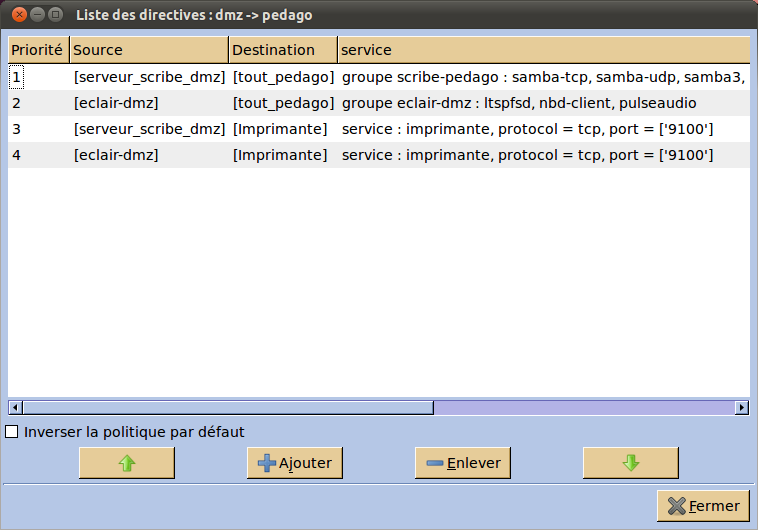Click the Destination column header
758x530 pixels.
(x=283, y=50)
